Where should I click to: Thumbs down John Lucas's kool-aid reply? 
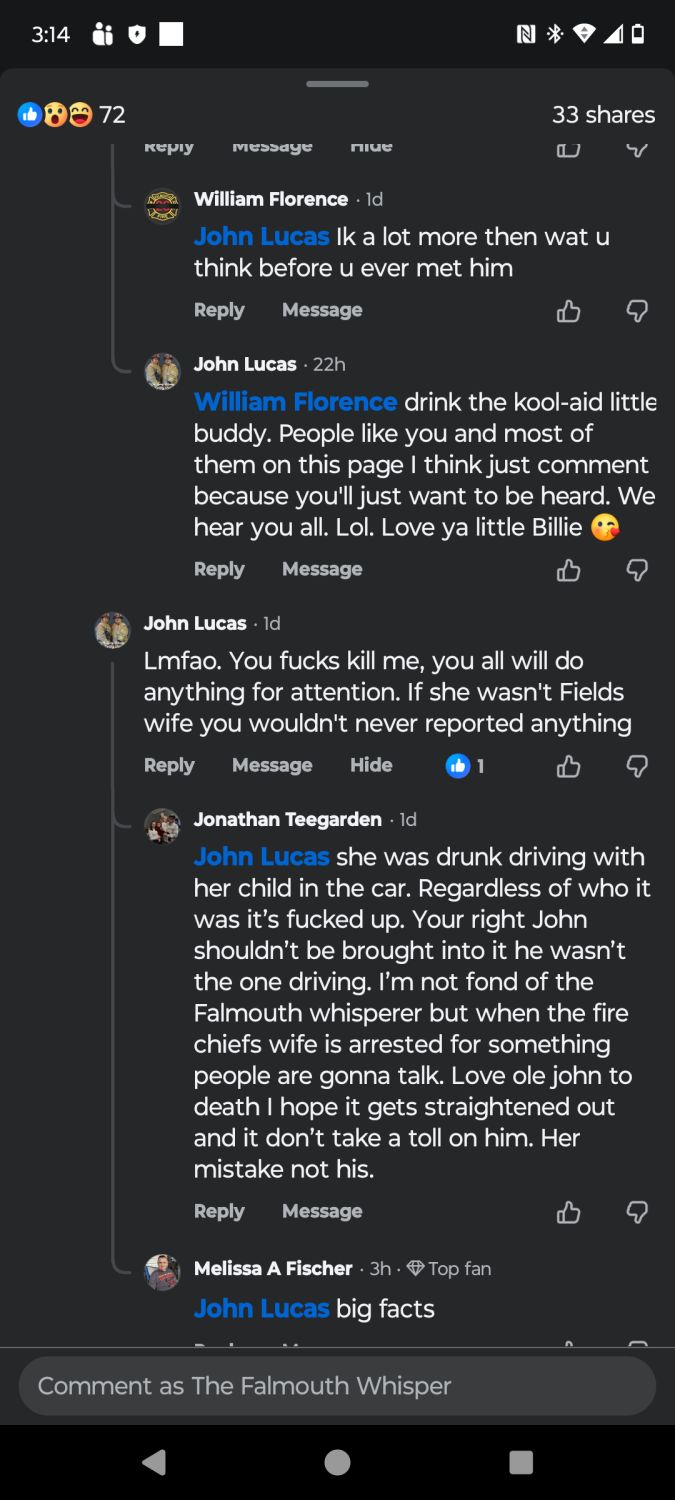coord(637,570)
